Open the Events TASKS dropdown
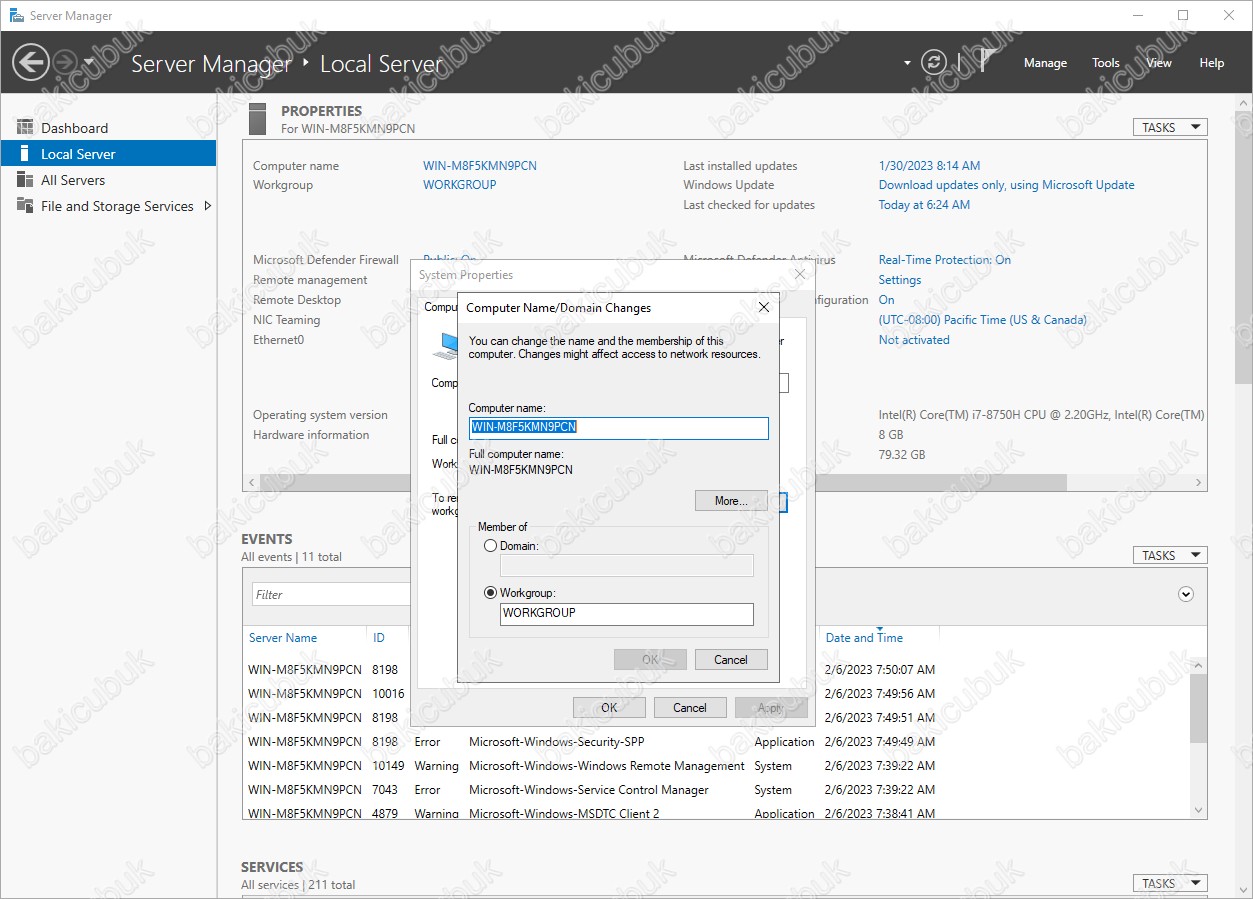Image resolution: width=1253 pixels, height=899 pixels. click(x=1170, y=555)
